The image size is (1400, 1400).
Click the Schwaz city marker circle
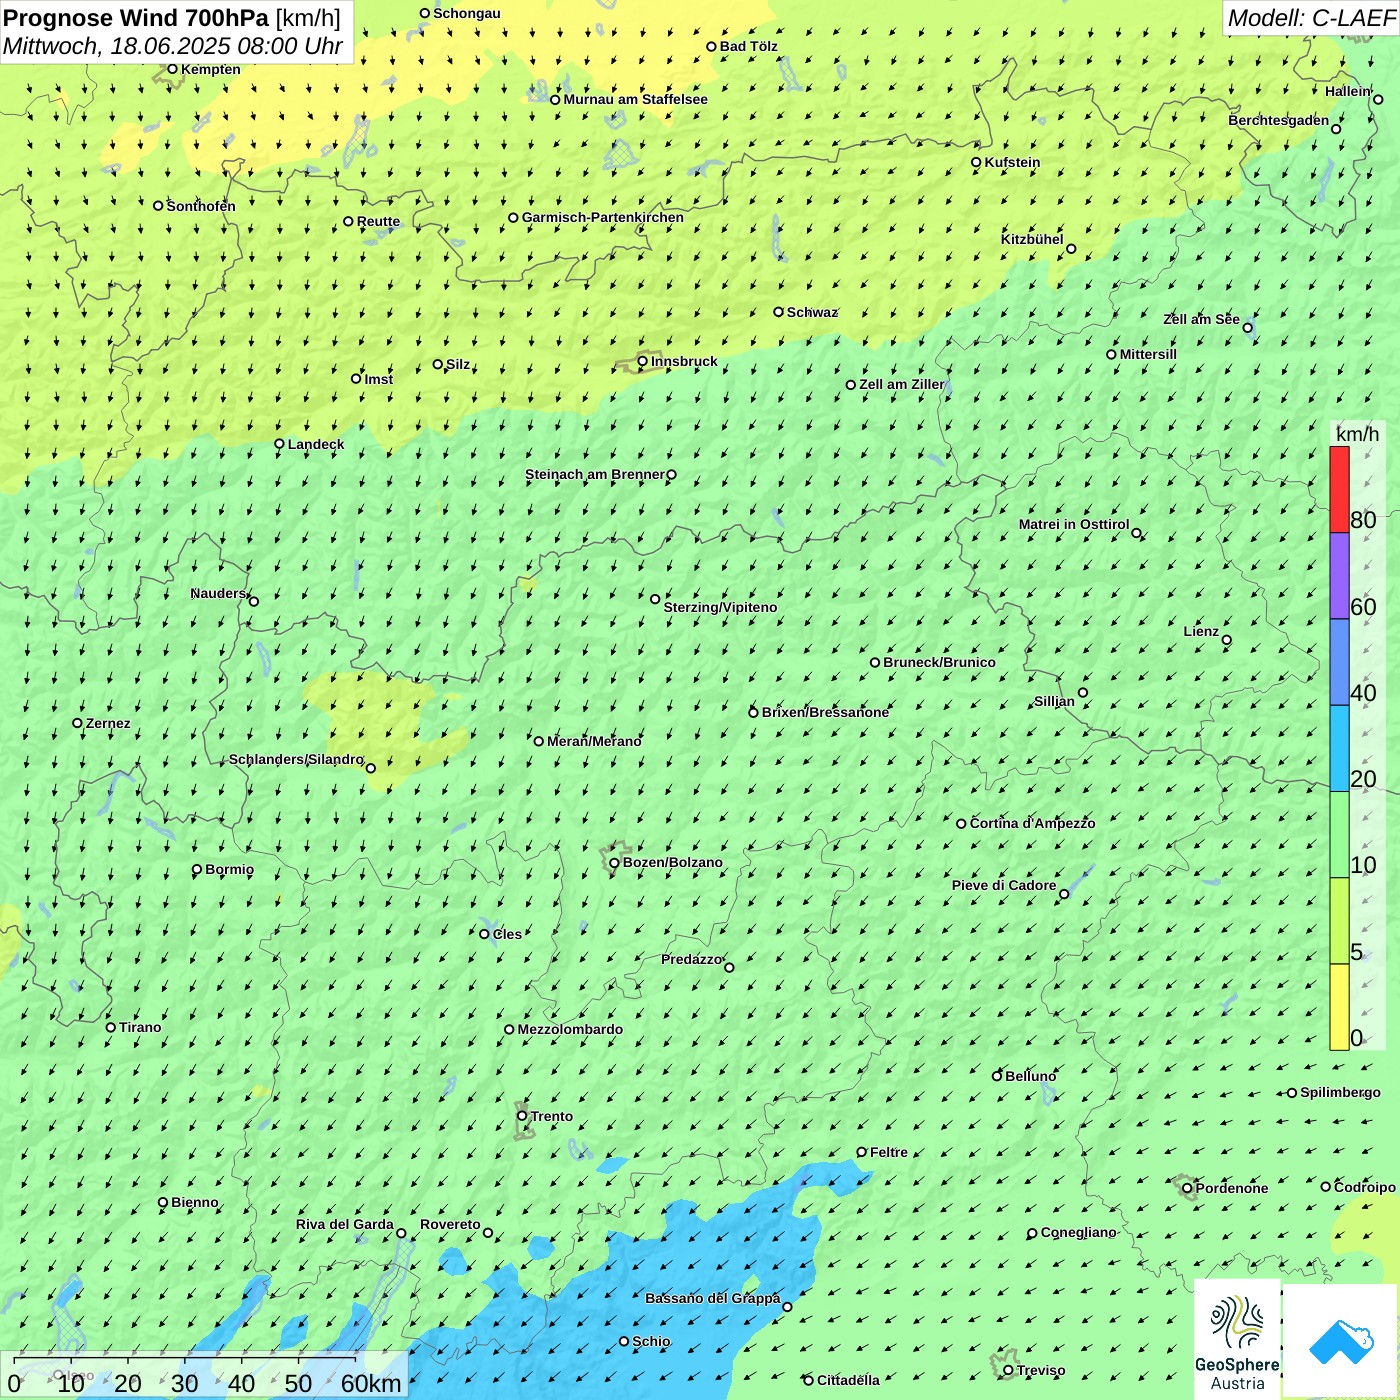coord(778,312)
